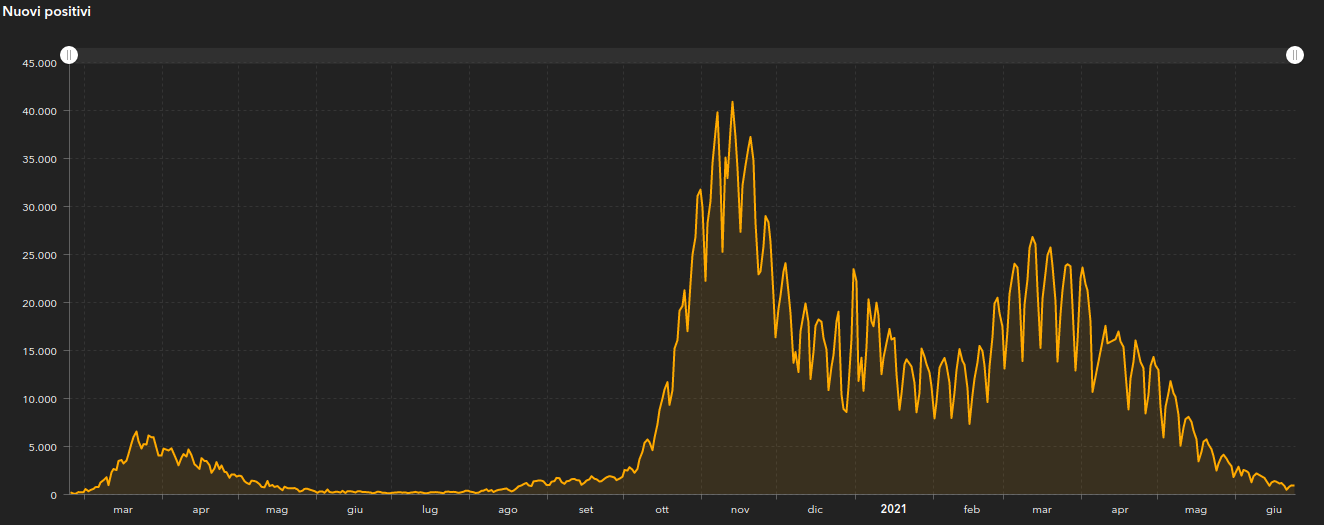The width and height of the screenshot is (1324, 525).
Task: Click the 0 label at y-axis bottom
Action: tap(52, 495)
